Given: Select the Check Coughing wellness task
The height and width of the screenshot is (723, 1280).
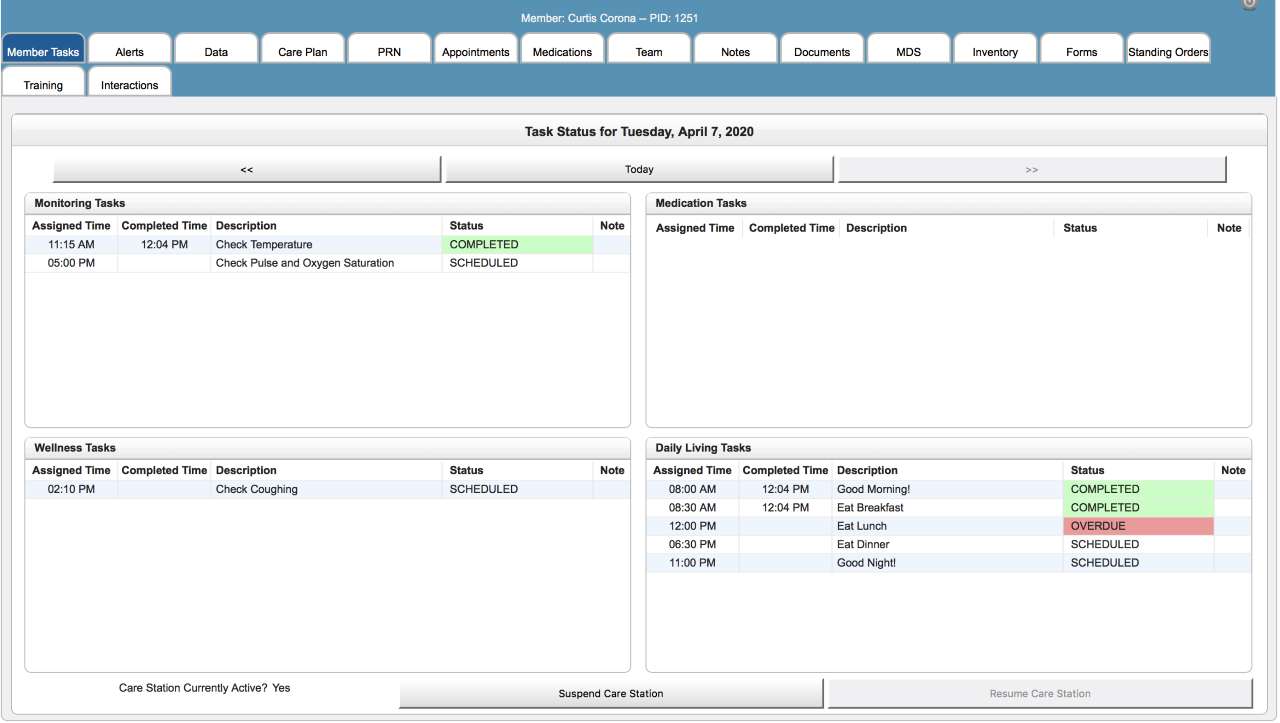Looking at the screenshot, I should 328,489.
